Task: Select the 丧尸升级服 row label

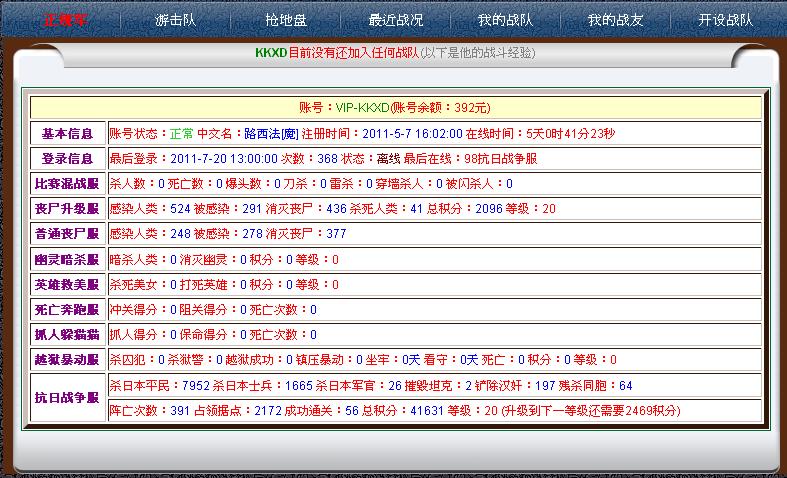Action: (67, 209)
